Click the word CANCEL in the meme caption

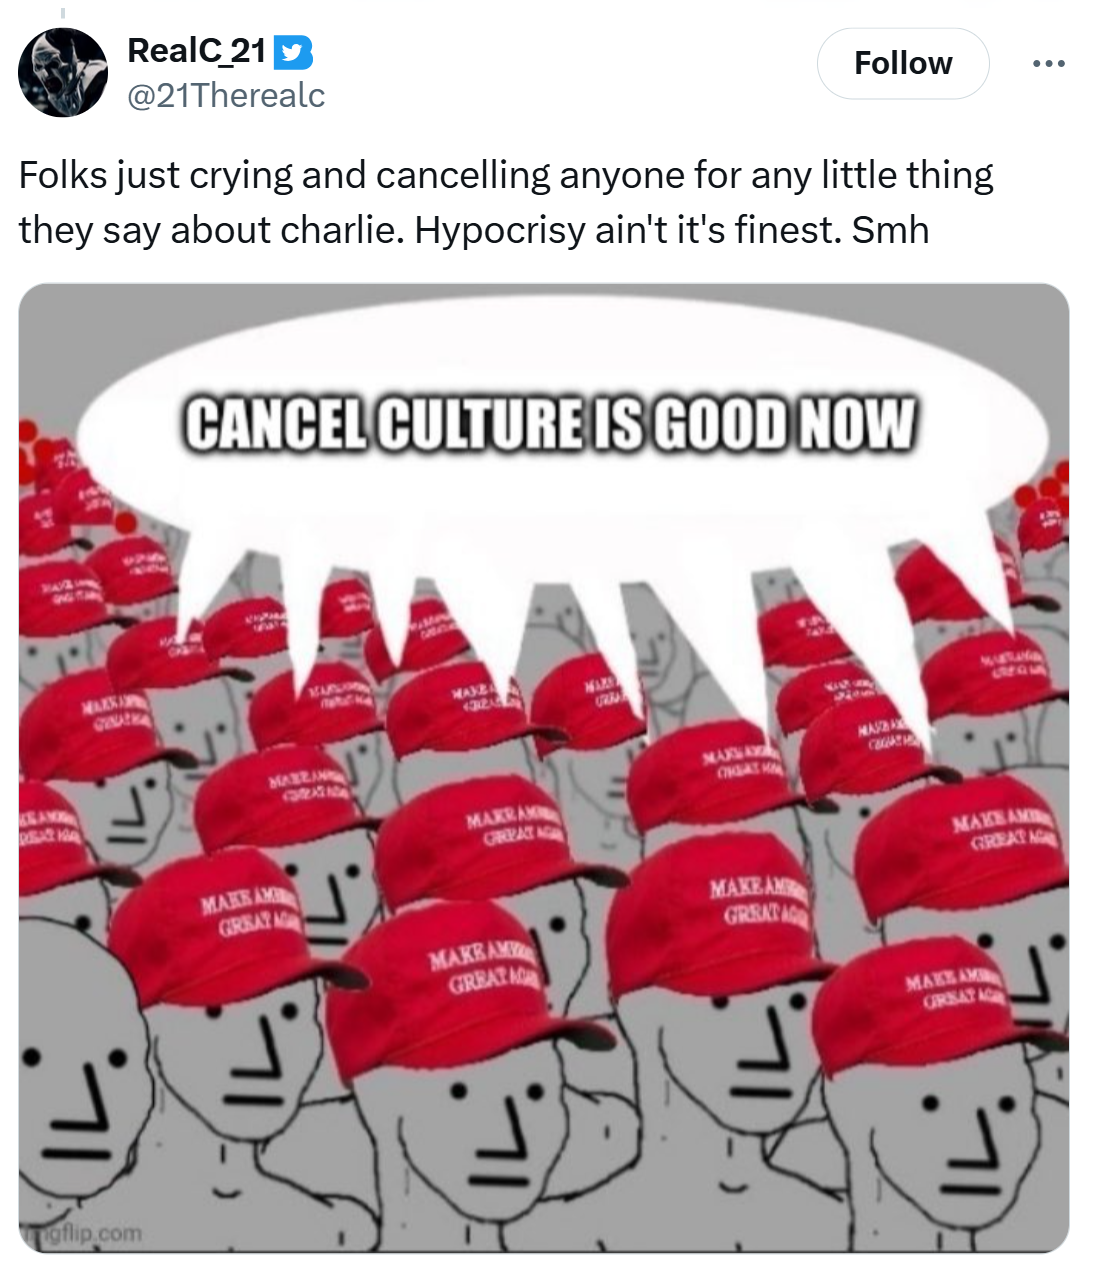pos(277,425)
